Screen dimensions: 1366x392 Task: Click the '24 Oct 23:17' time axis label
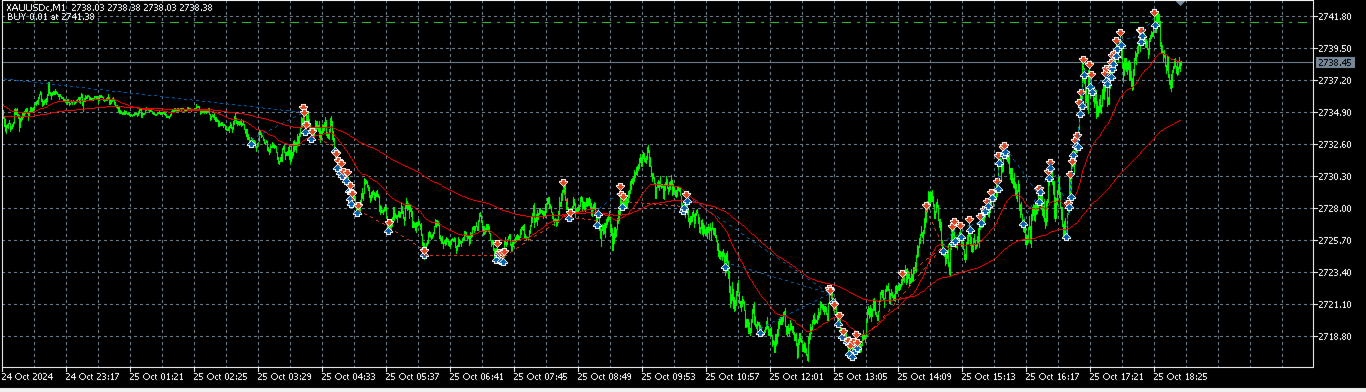tap(92, 377)
